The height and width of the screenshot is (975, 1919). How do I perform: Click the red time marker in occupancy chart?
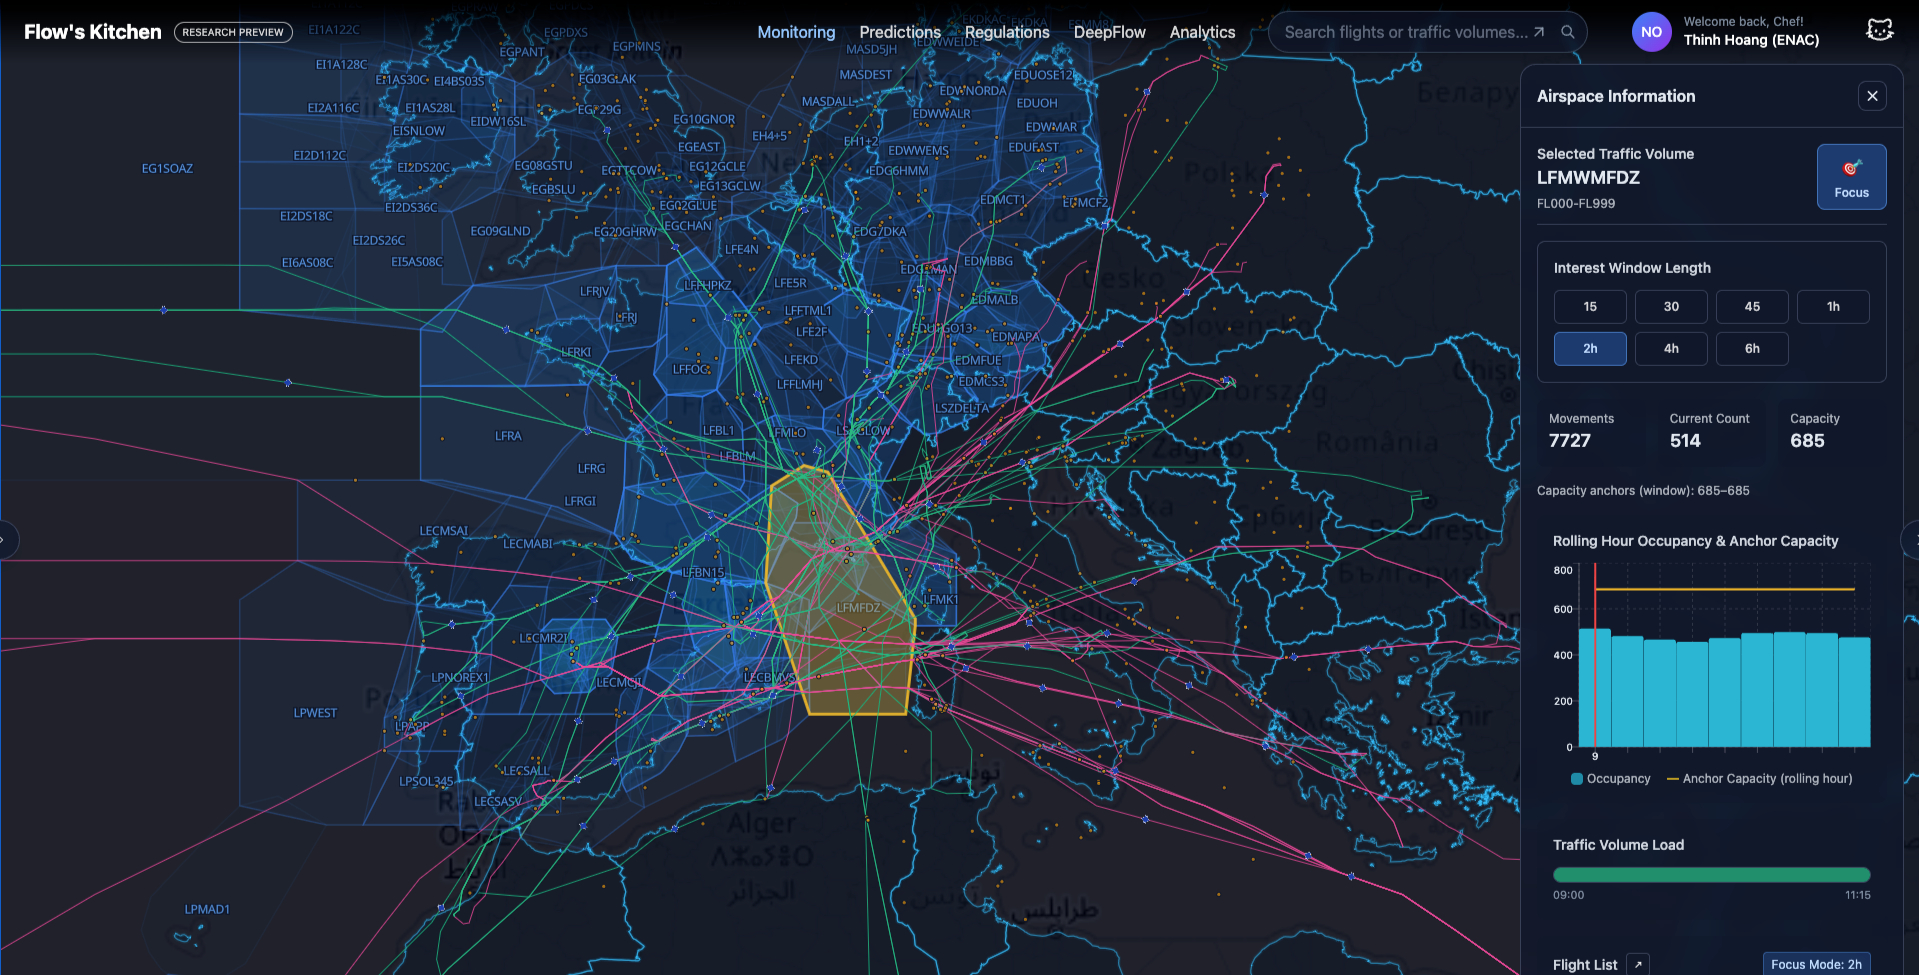[1595, 655]
